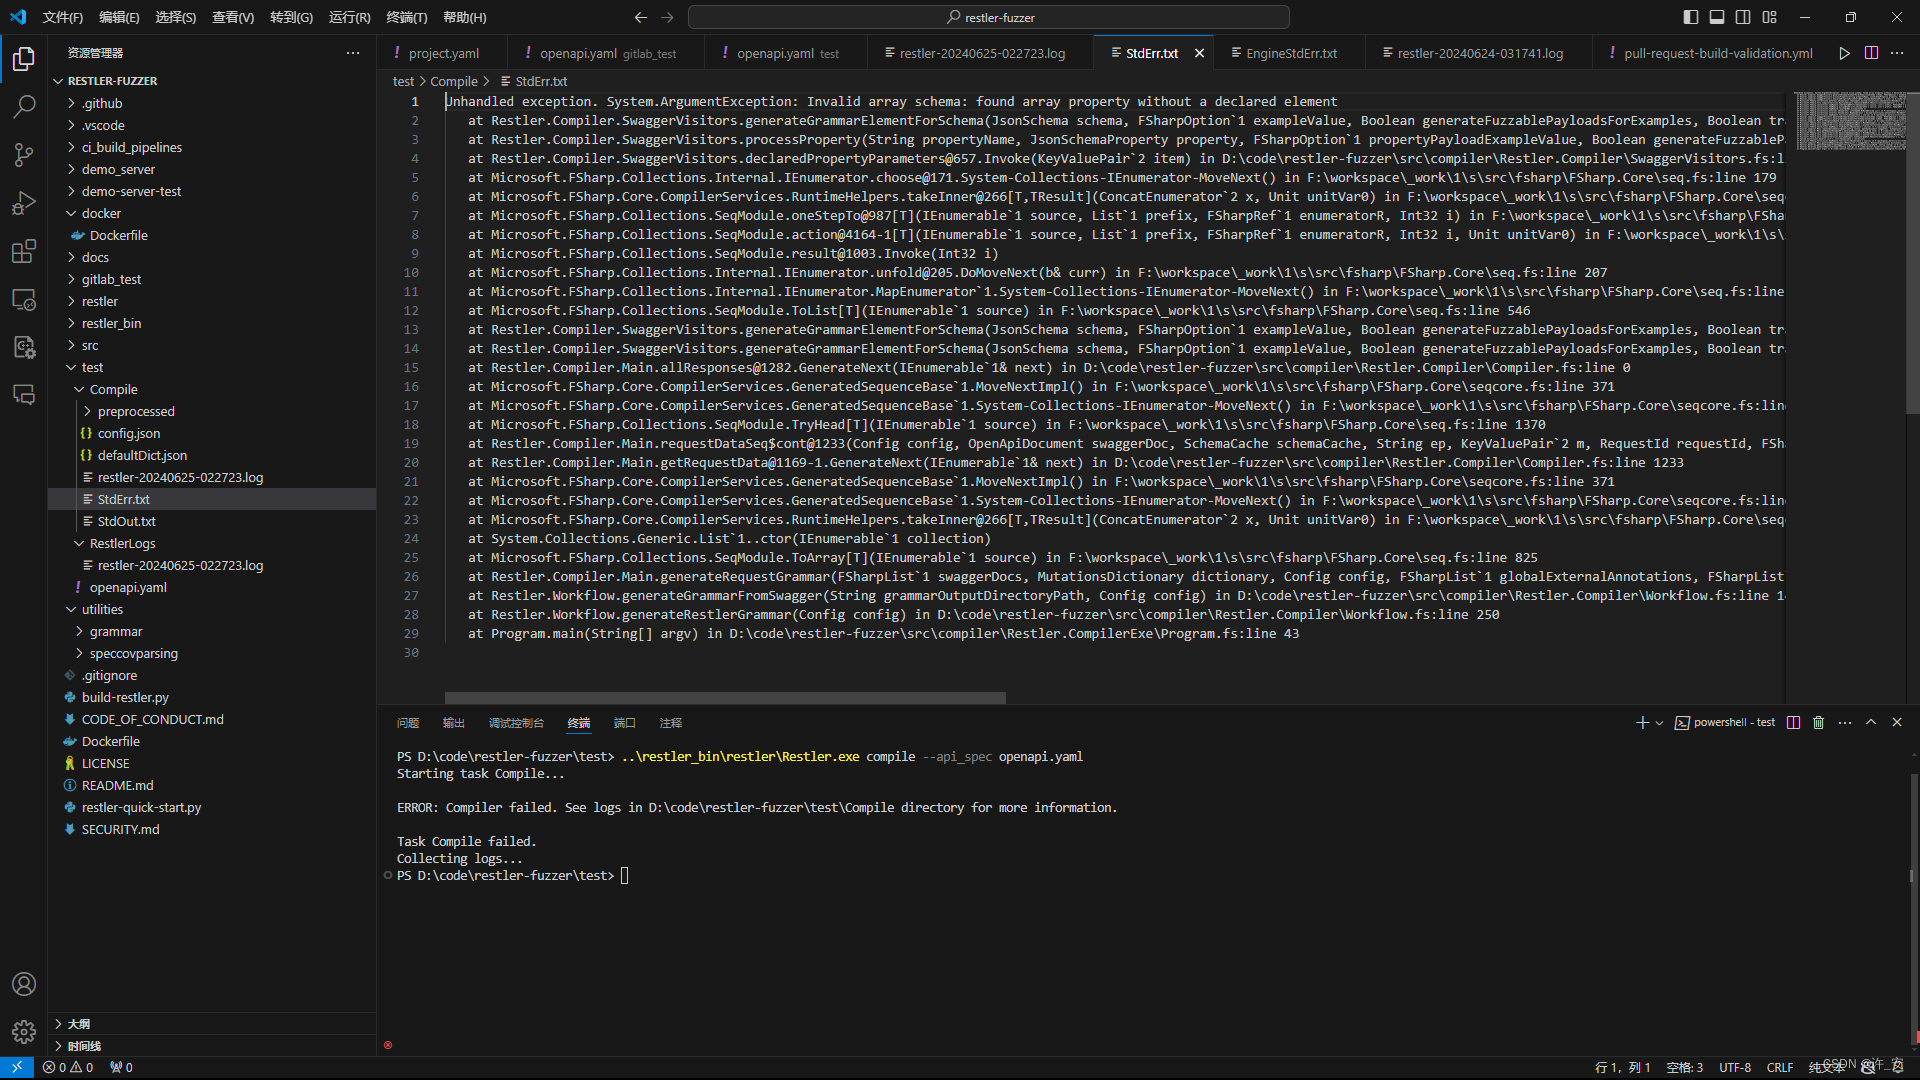Screen dimensions: 1920x1080
Task: Open the 文件(F) menu
Action: pos(63,17)
